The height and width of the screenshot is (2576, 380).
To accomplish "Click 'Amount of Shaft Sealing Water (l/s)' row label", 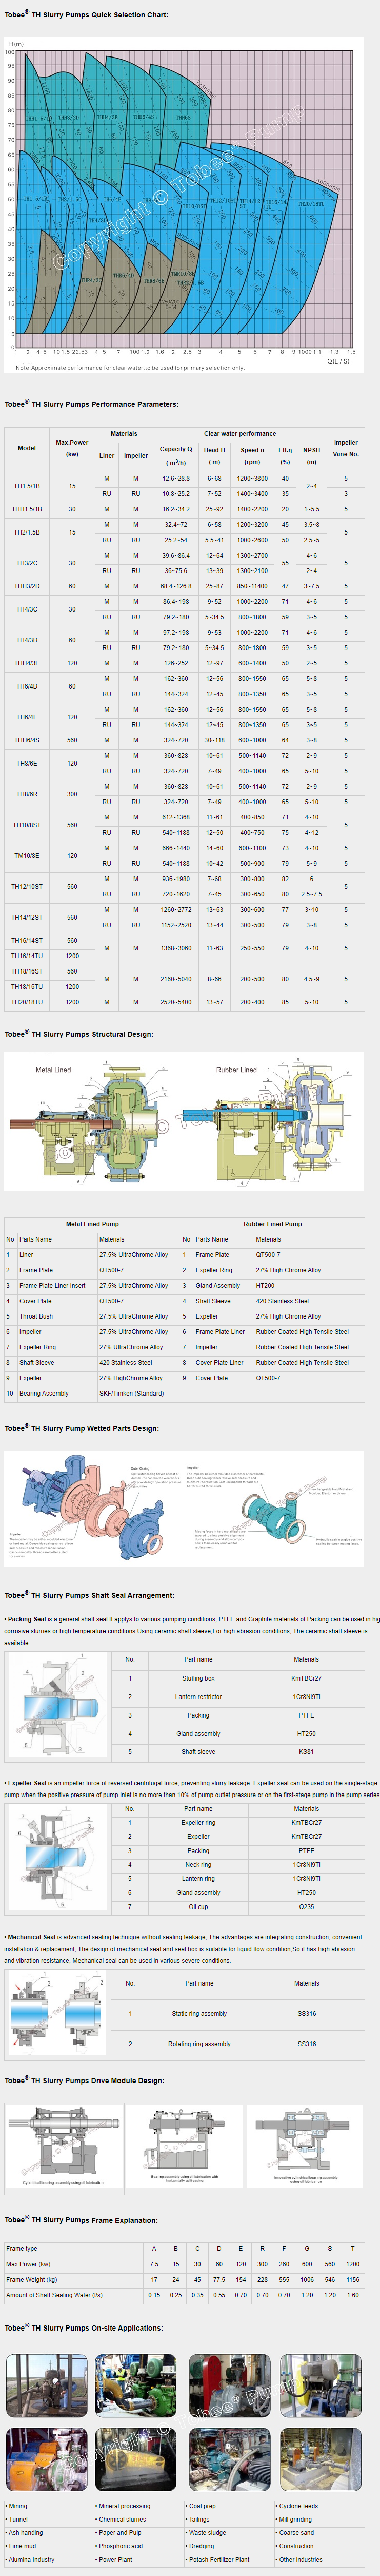I will 54,2294.
